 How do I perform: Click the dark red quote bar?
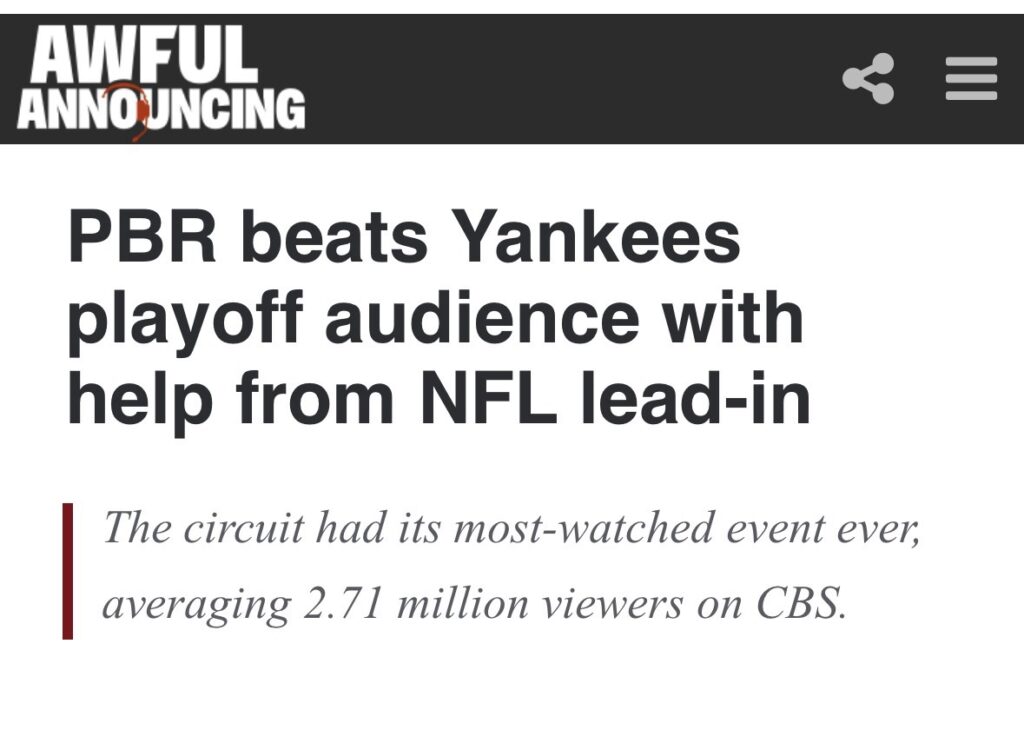click(x=68, y=570)
